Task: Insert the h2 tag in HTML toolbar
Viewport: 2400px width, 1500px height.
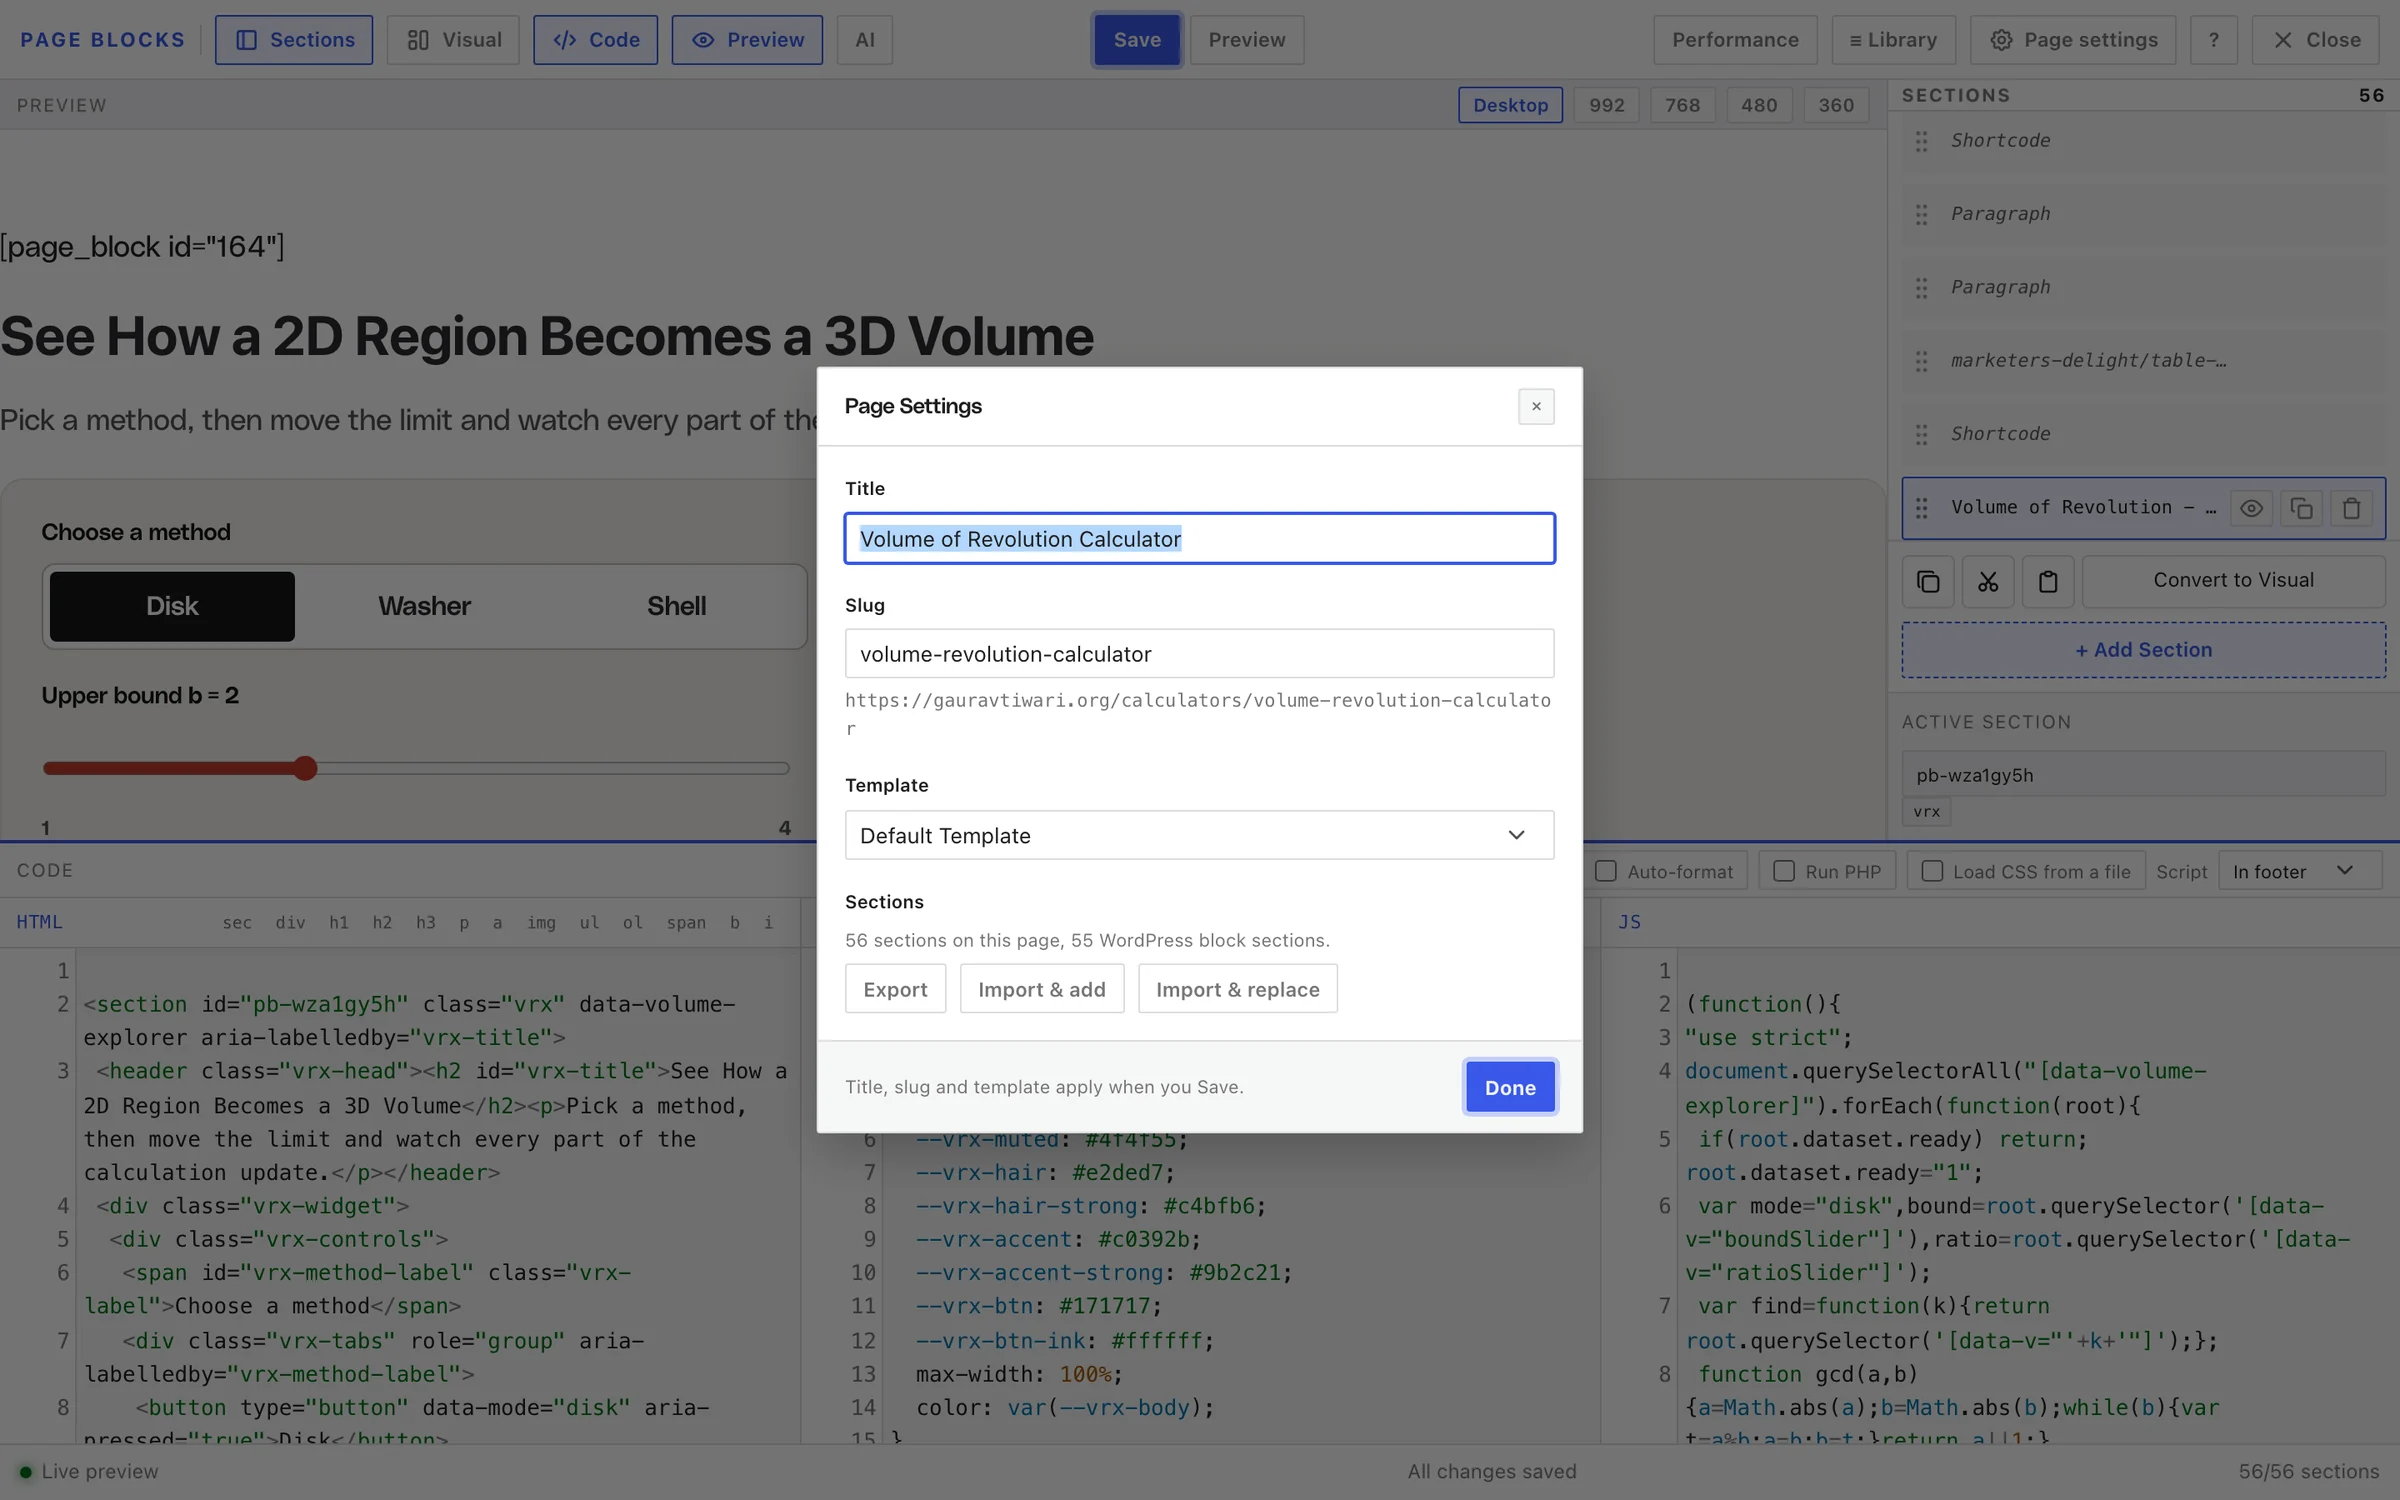Action: pos(382,922)
